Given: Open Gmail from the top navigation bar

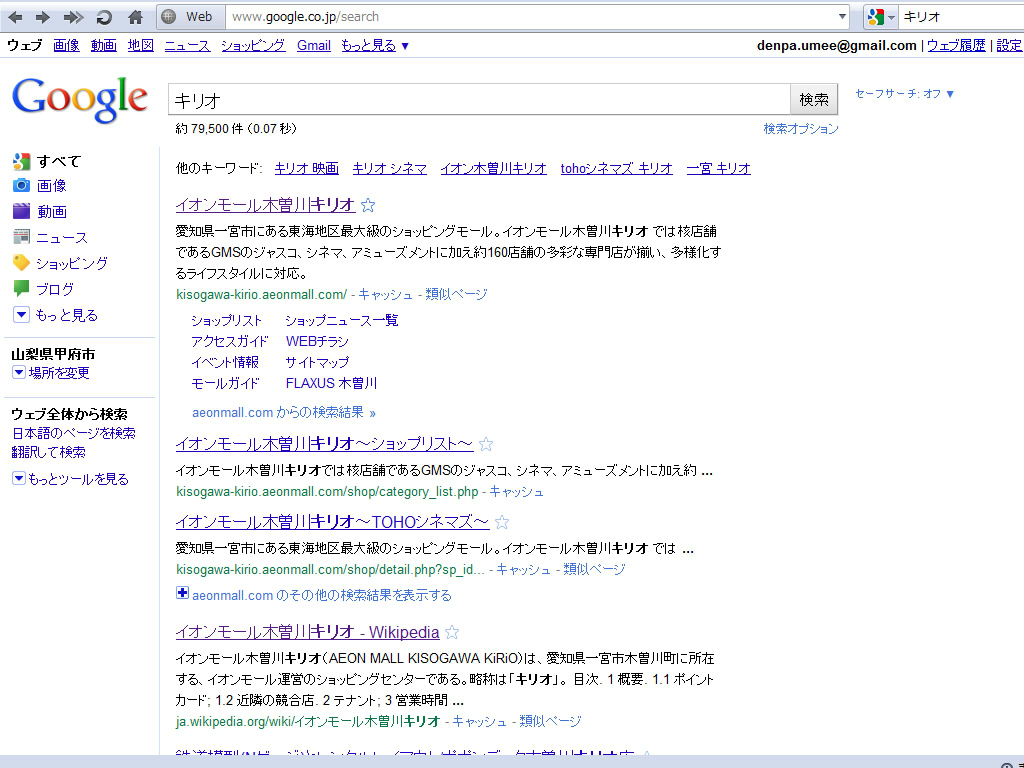Looking at the screenshot, I should click(x=313, y=46).
